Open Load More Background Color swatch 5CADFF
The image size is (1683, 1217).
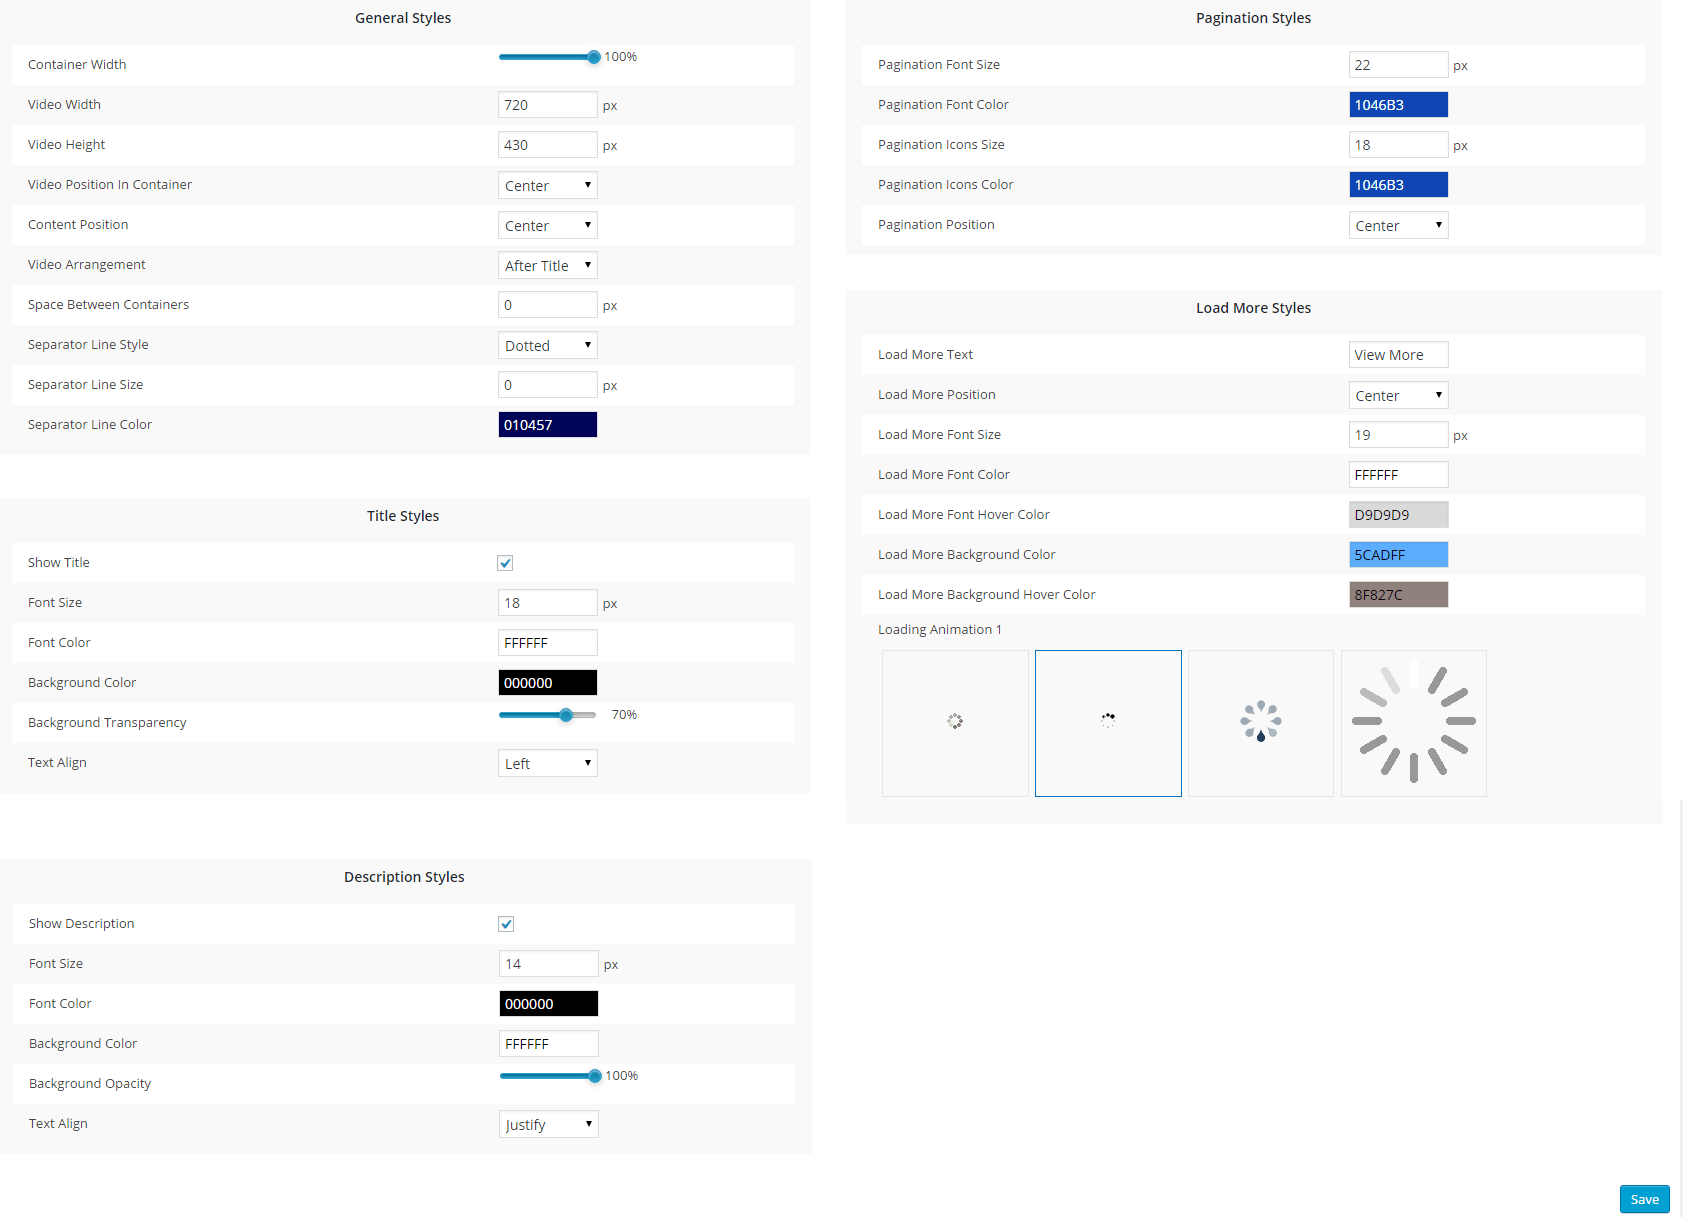pos(1398,555)
